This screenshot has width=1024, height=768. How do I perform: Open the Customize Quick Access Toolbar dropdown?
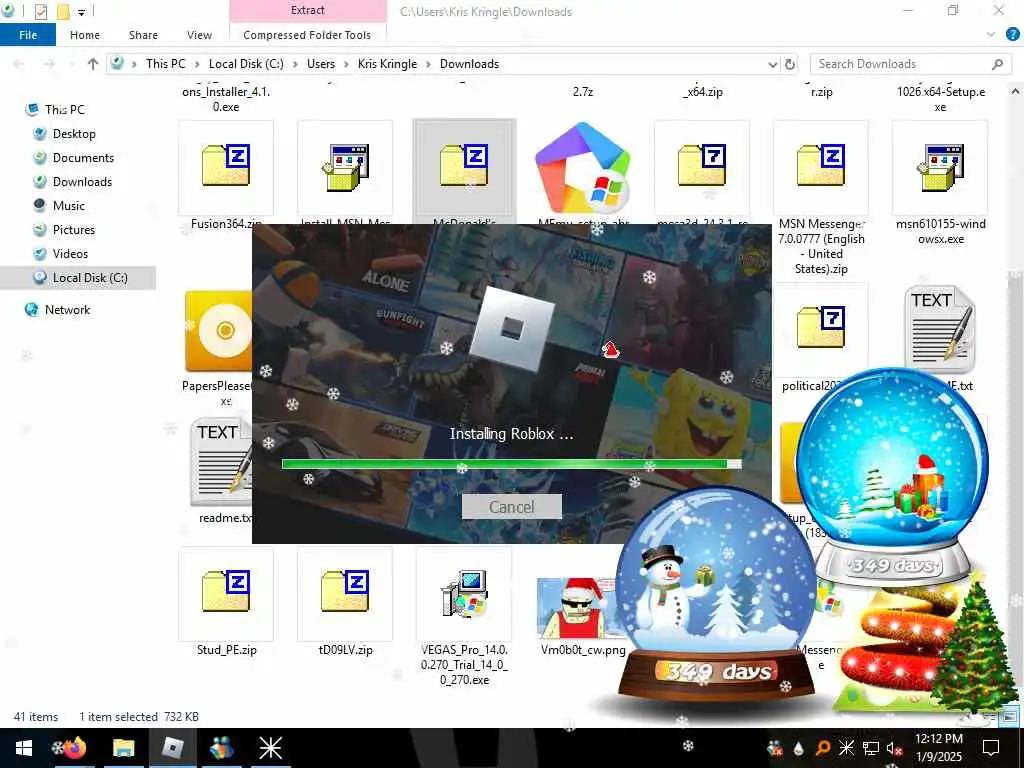(82, 12)
